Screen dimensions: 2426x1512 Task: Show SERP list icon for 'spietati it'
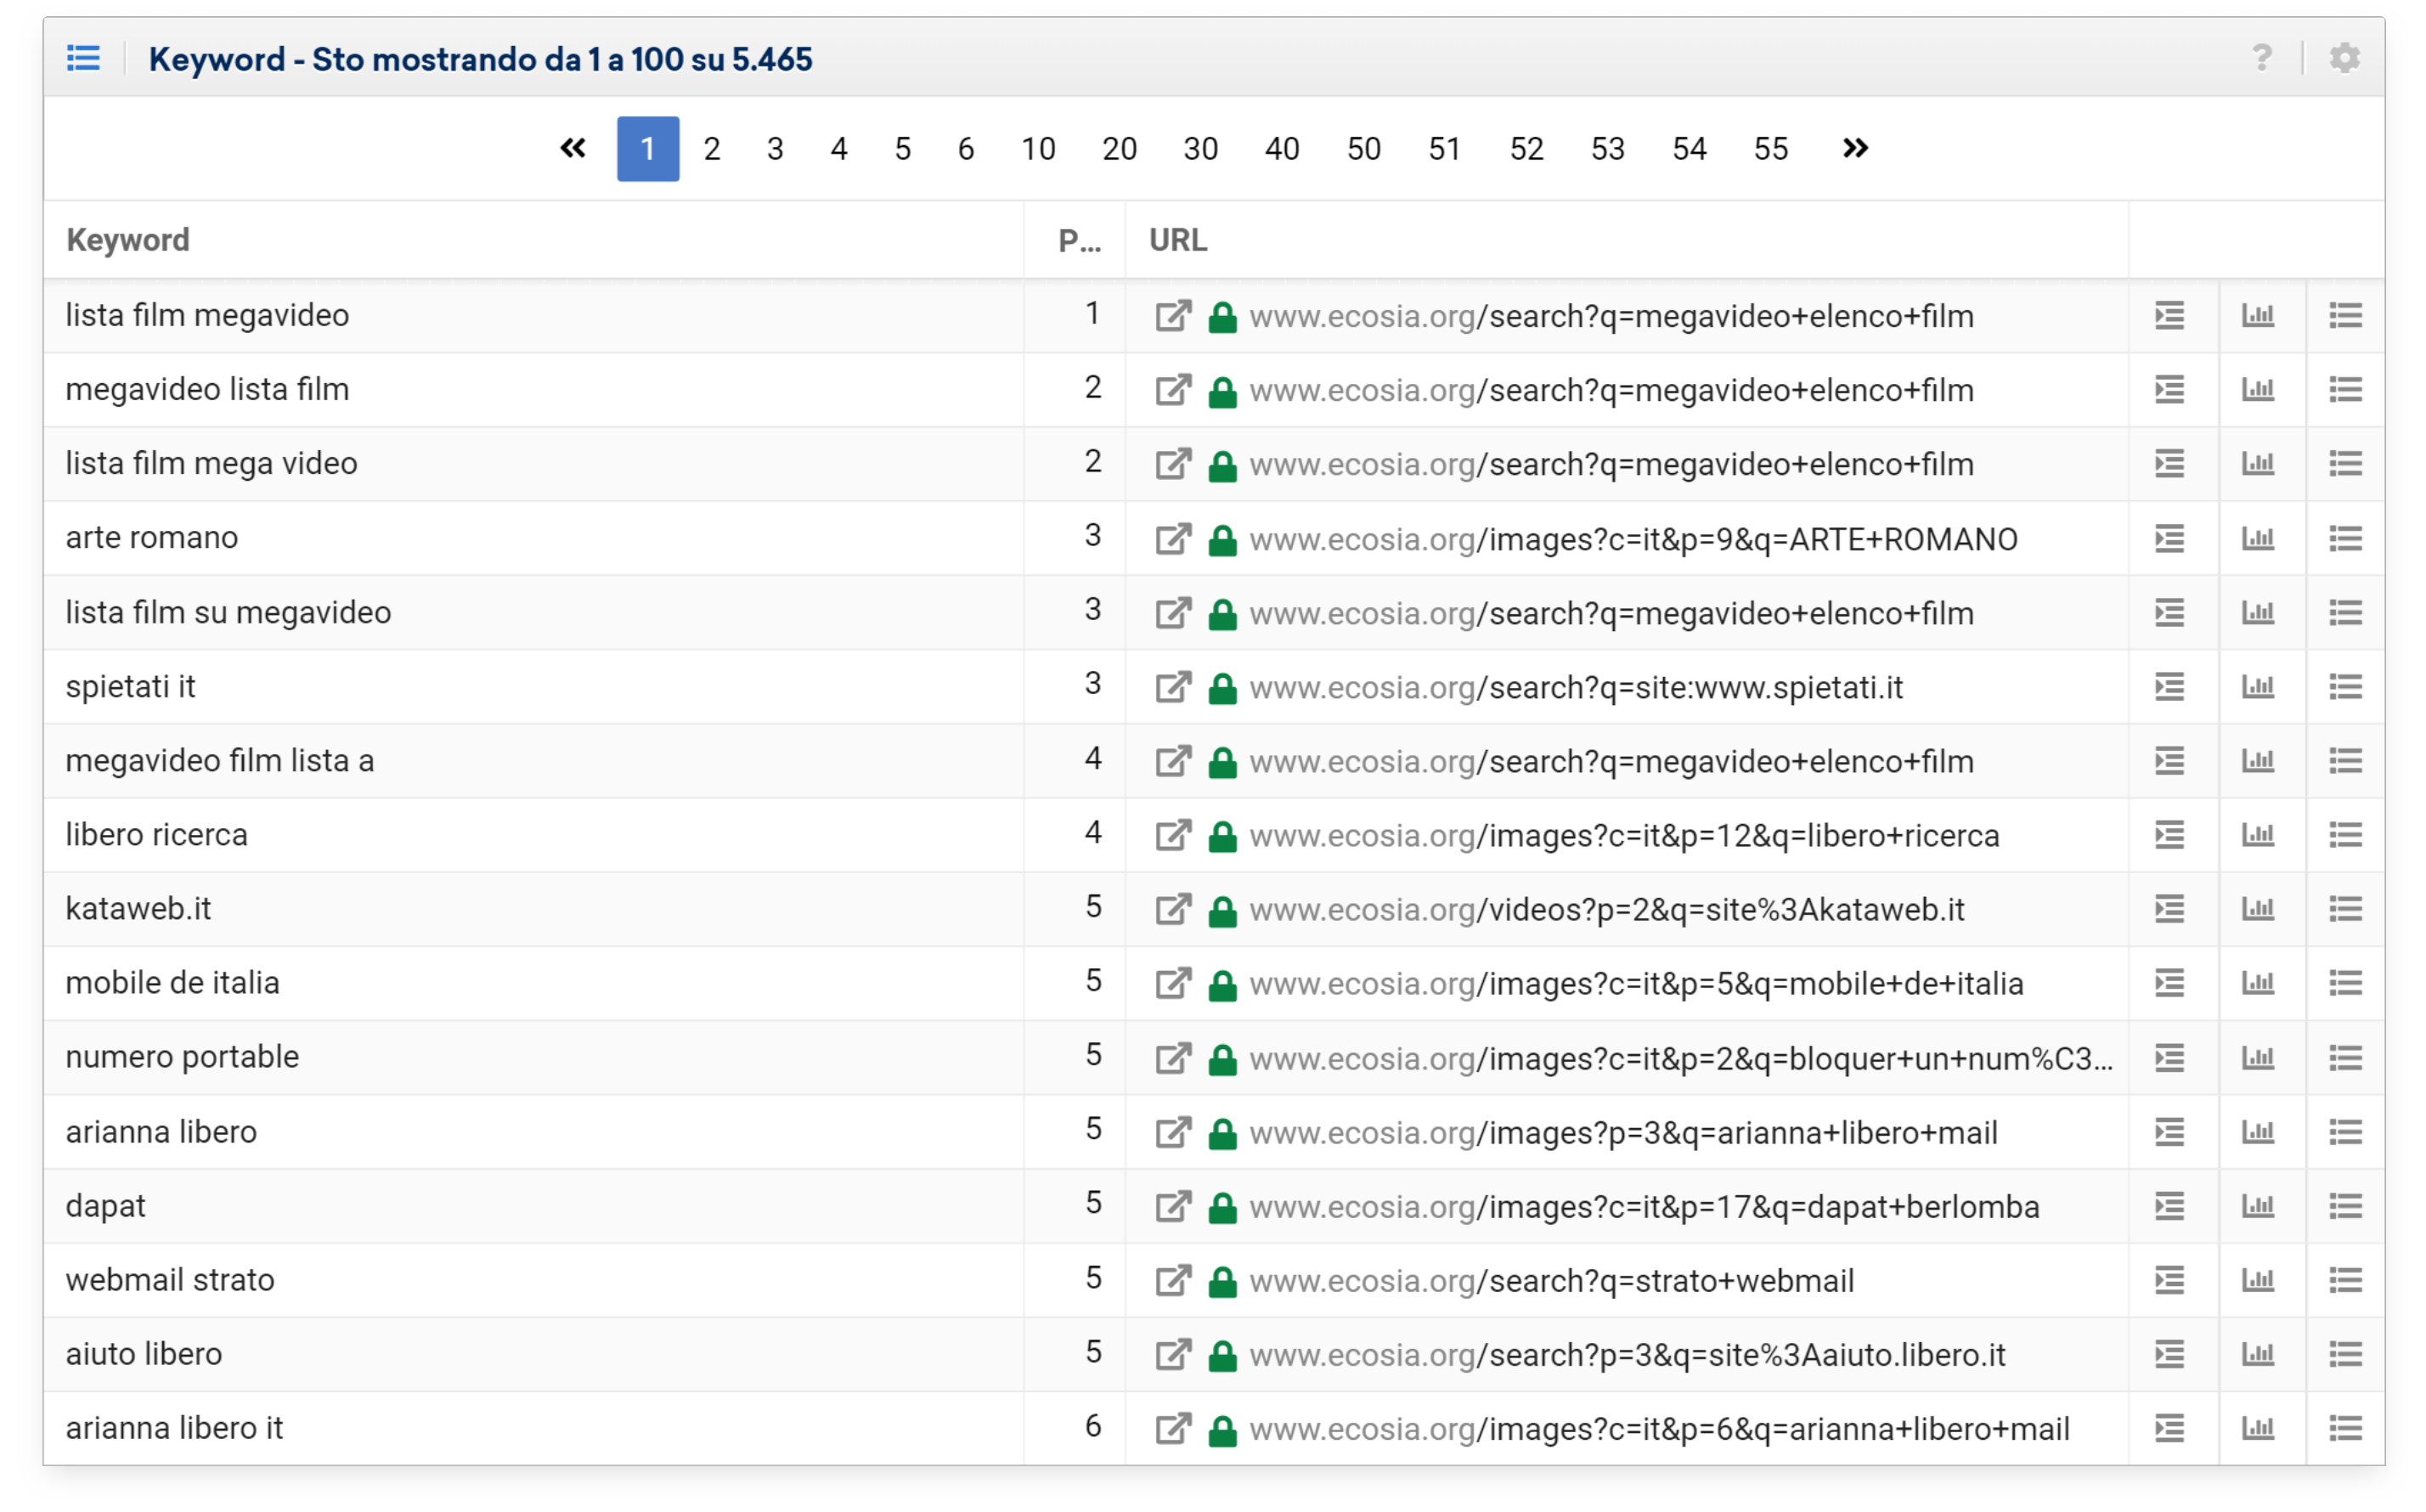pyautogui.click(x=2169, y=687)
